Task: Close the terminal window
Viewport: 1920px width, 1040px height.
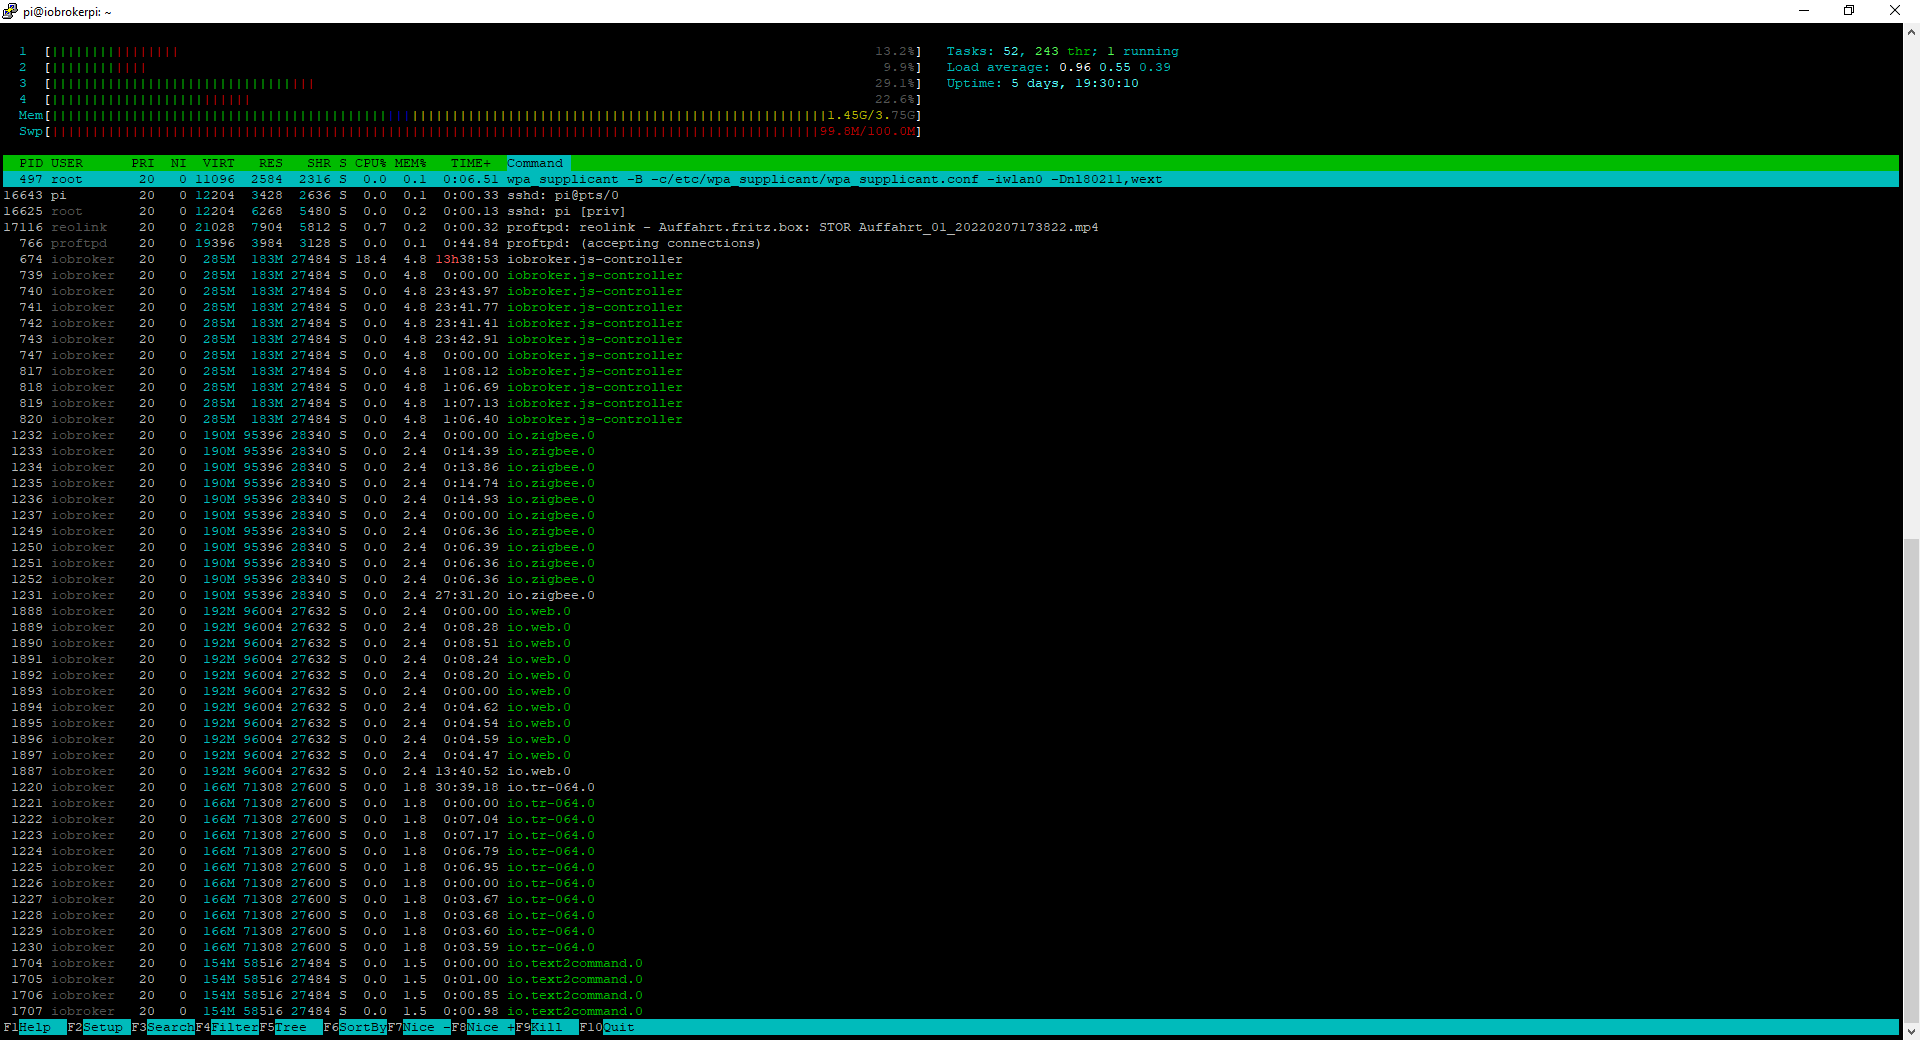Action: pyautogui.click(x=1895, y=11)
